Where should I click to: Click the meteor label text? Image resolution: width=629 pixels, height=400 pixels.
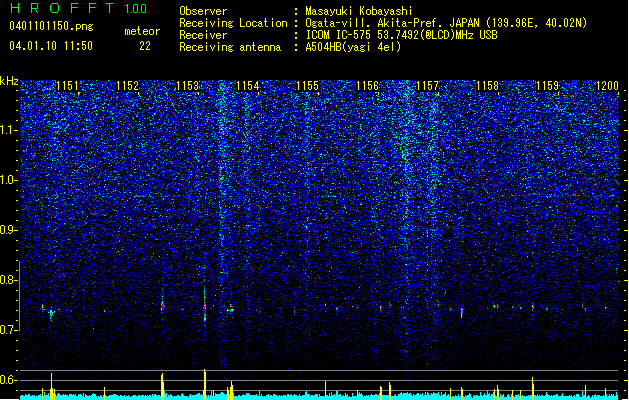142,31
